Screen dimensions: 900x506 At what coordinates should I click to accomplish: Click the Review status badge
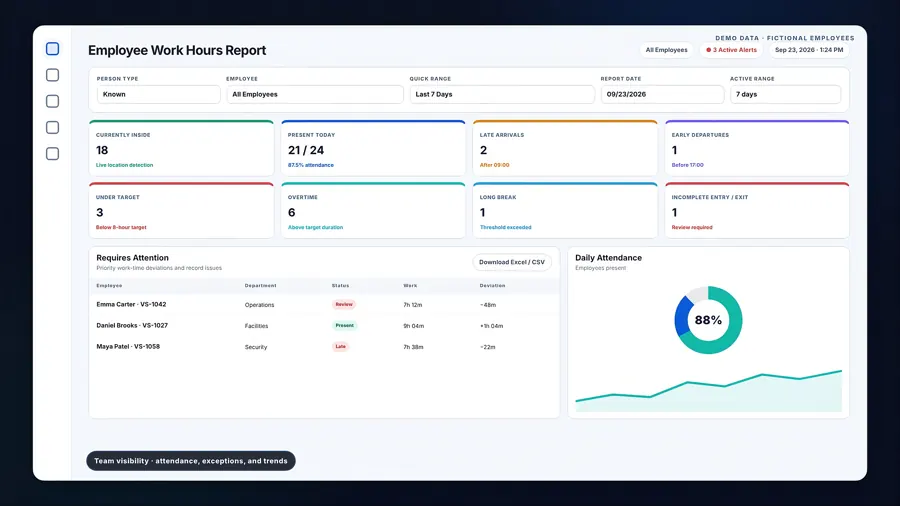[344, 305]
